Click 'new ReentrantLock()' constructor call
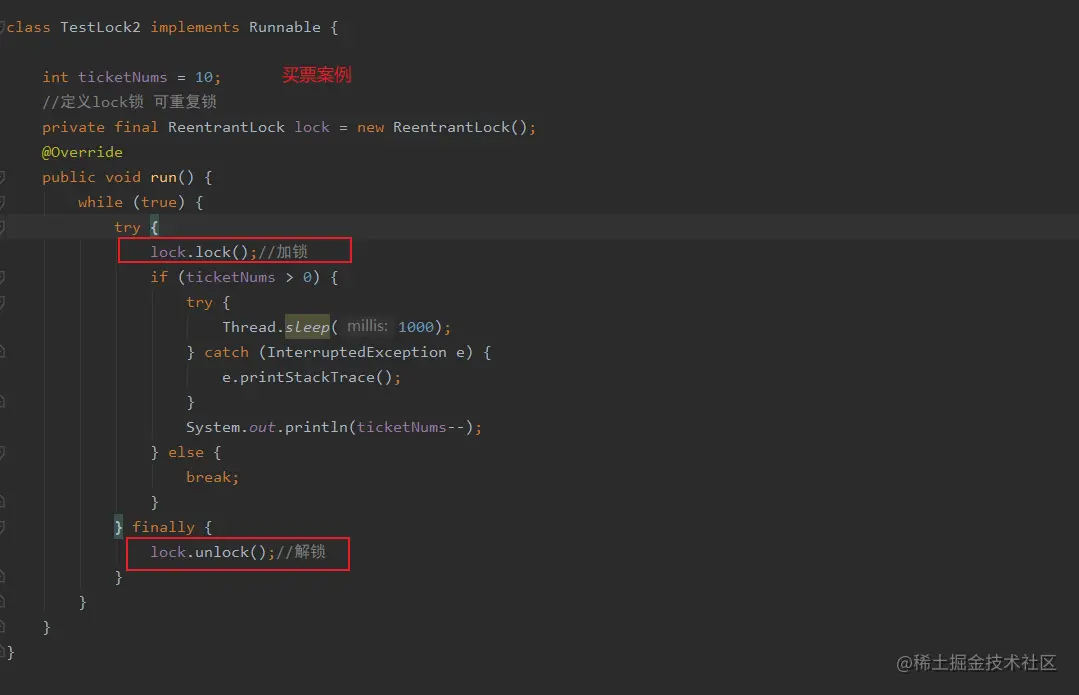 click(x=446, y=127)
